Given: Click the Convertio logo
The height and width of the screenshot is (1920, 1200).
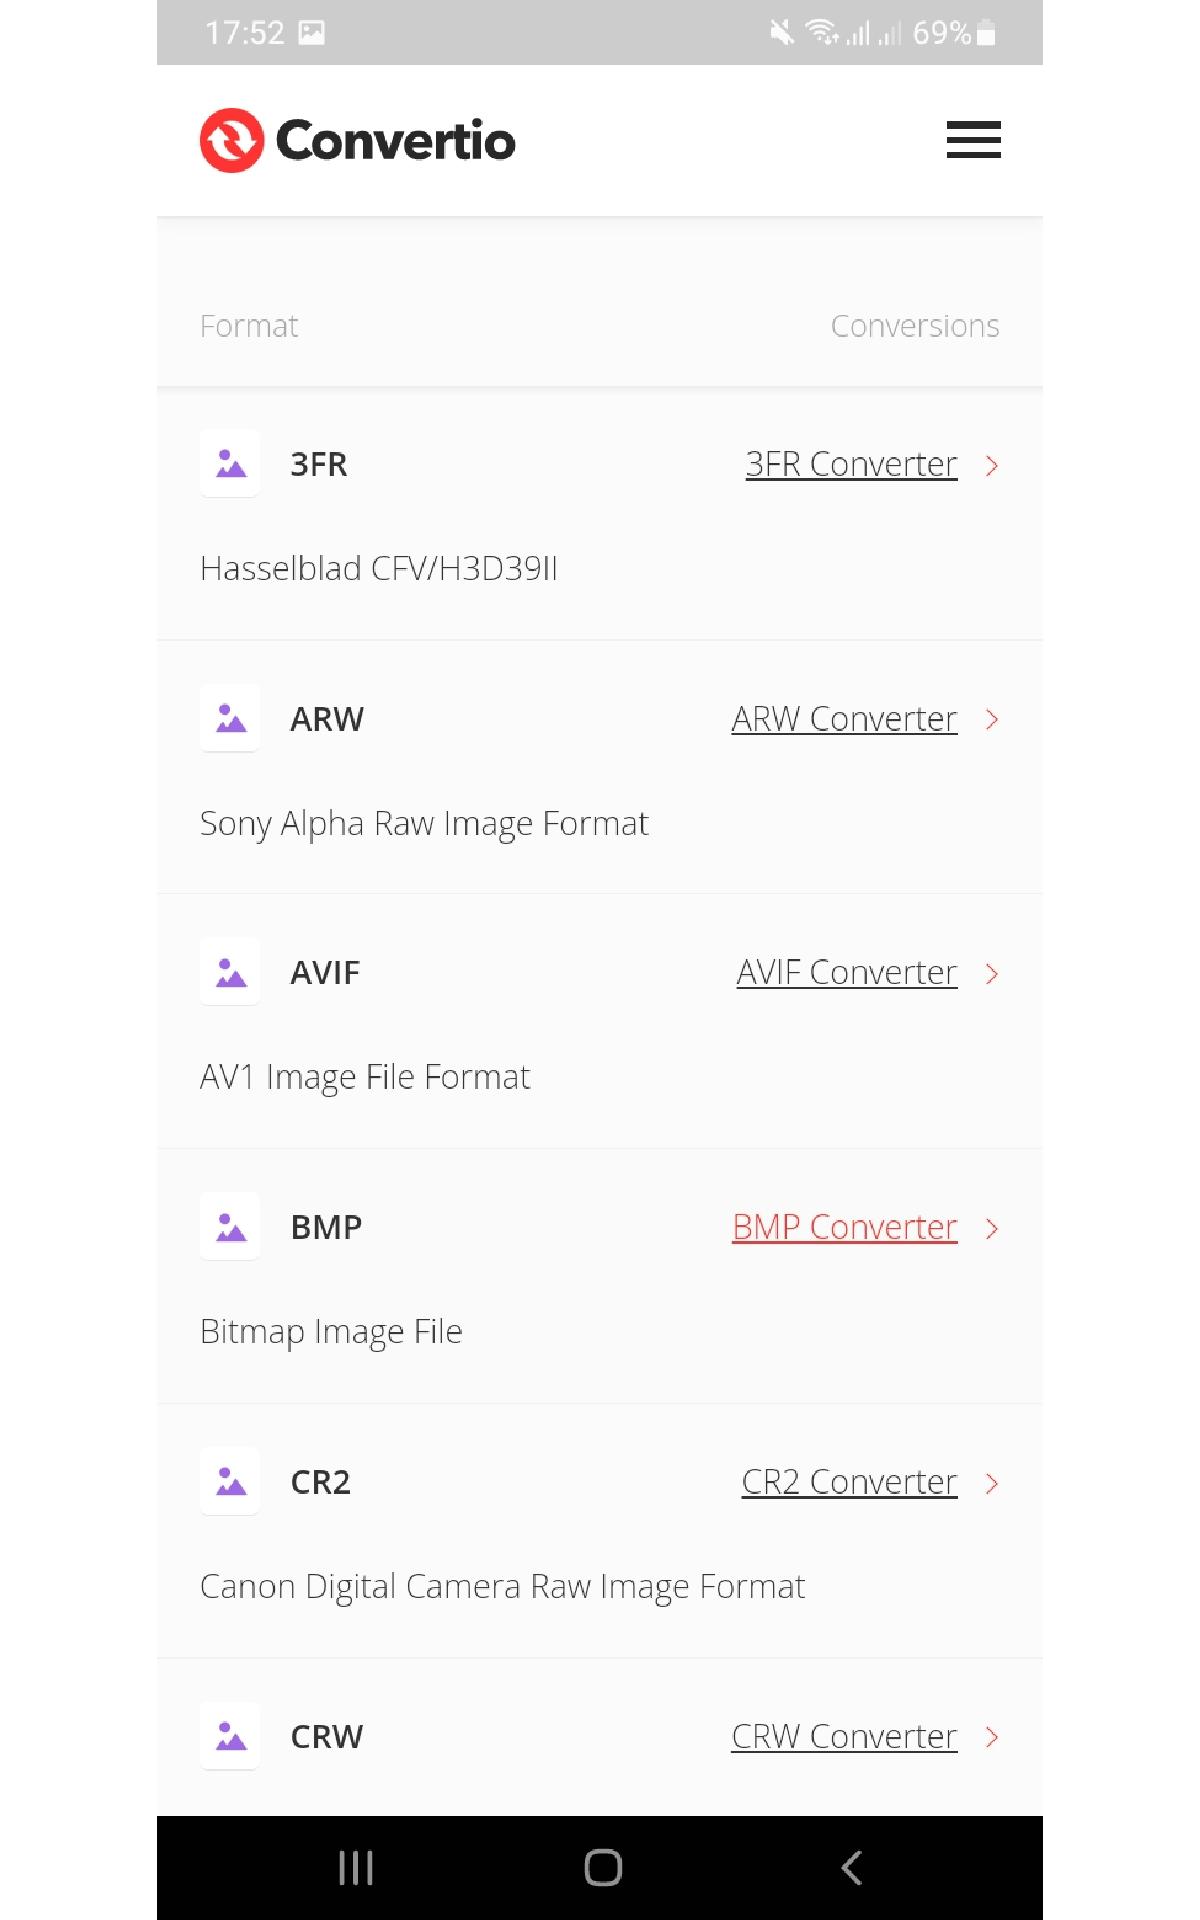Looking at the screenshot, I should (357, 141).
